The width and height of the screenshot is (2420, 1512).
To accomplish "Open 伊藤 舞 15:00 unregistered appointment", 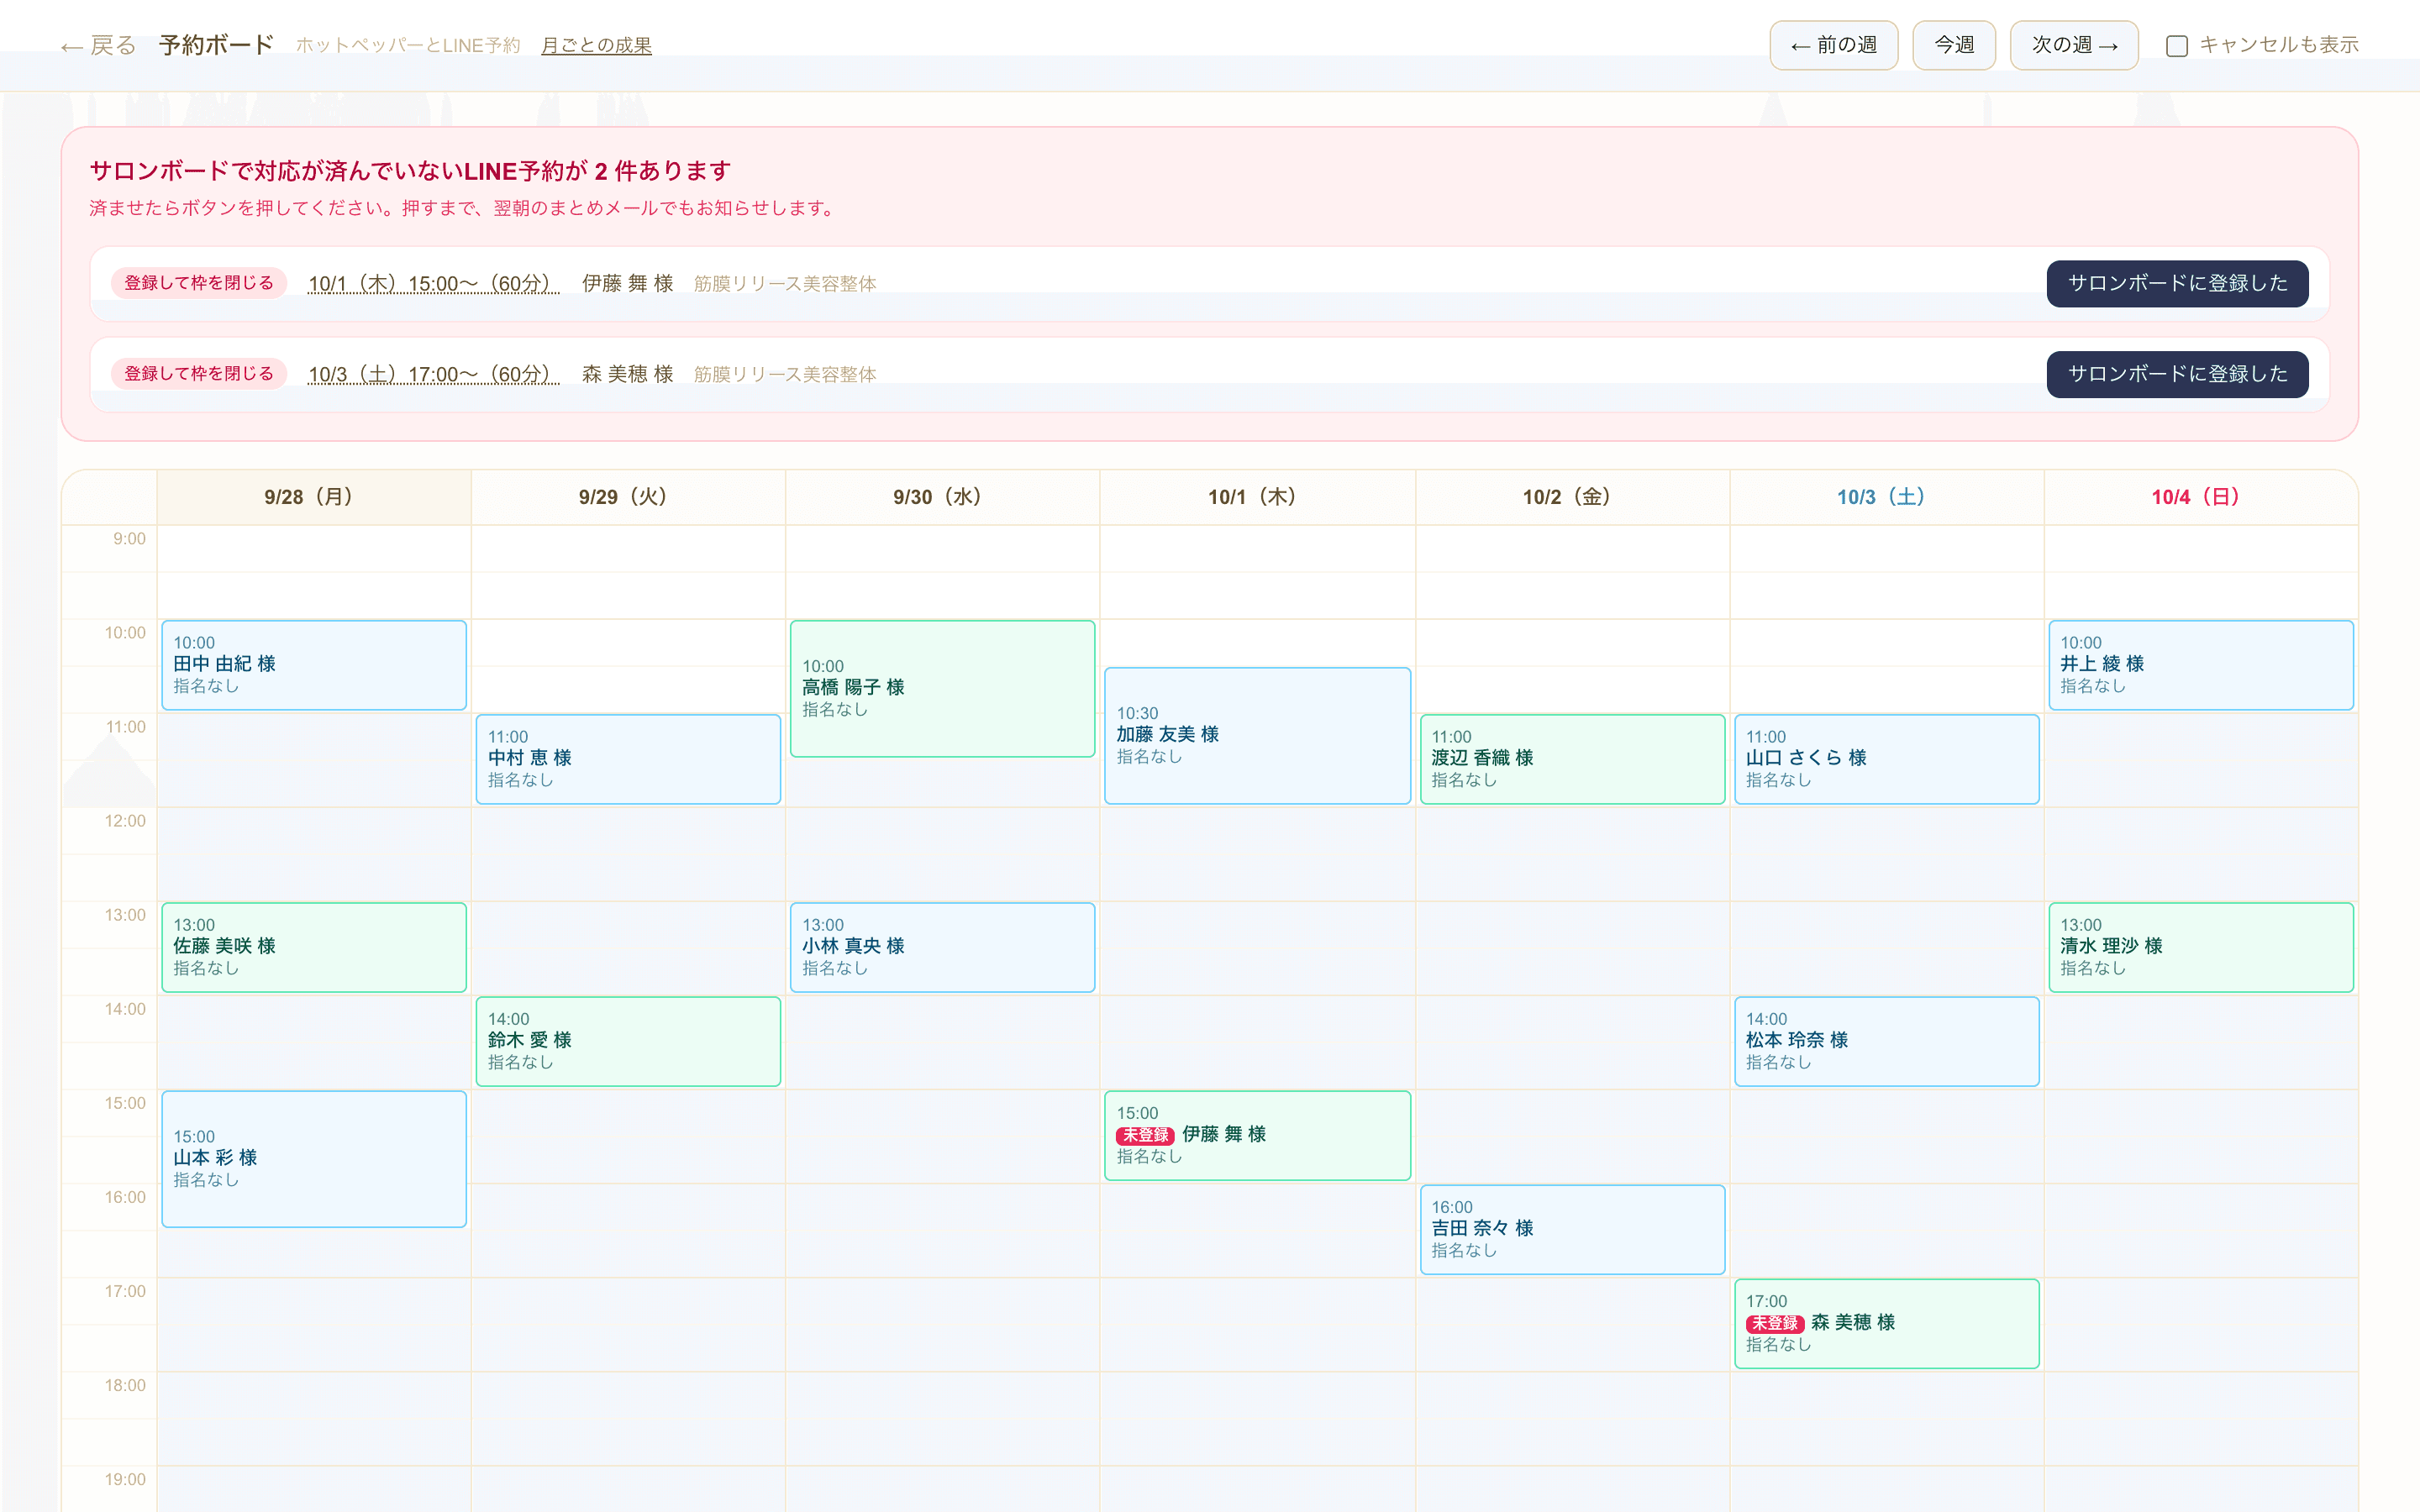I will 1257,1135.
